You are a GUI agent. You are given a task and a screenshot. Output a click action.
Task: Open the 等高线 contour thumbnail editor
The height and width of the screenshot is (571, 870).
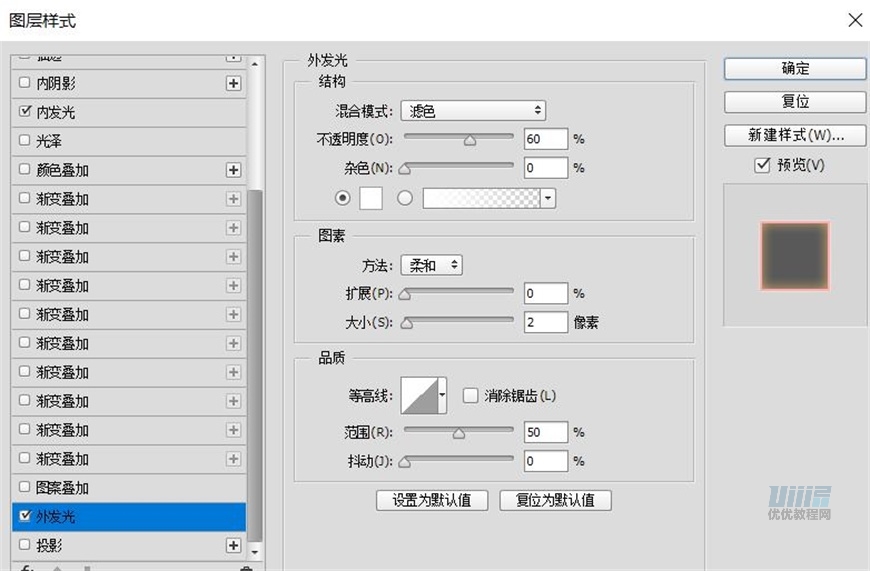point(418,396)
